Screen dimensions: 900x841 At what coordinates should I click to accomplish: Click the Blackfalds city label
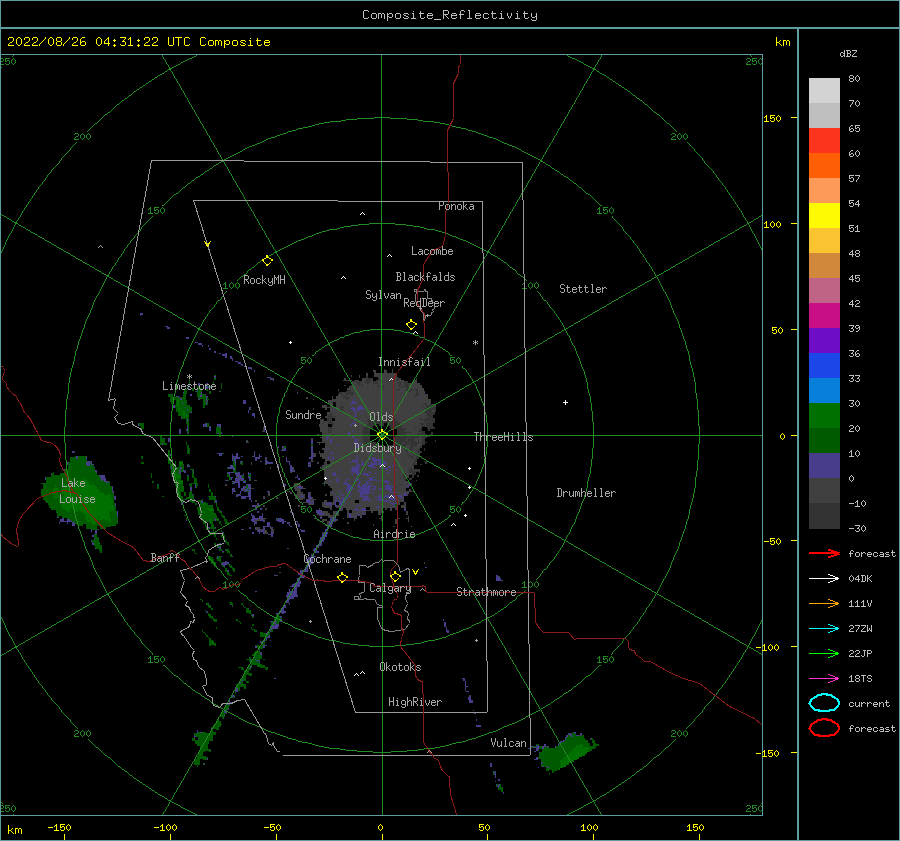[425, 277]
